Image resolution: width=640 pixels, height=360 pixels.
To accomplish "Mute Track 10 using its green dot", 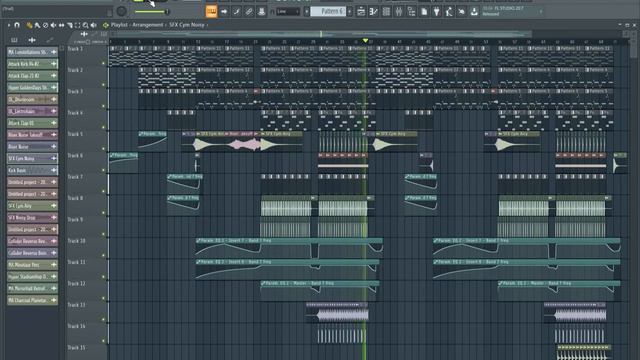I will 103,256.
